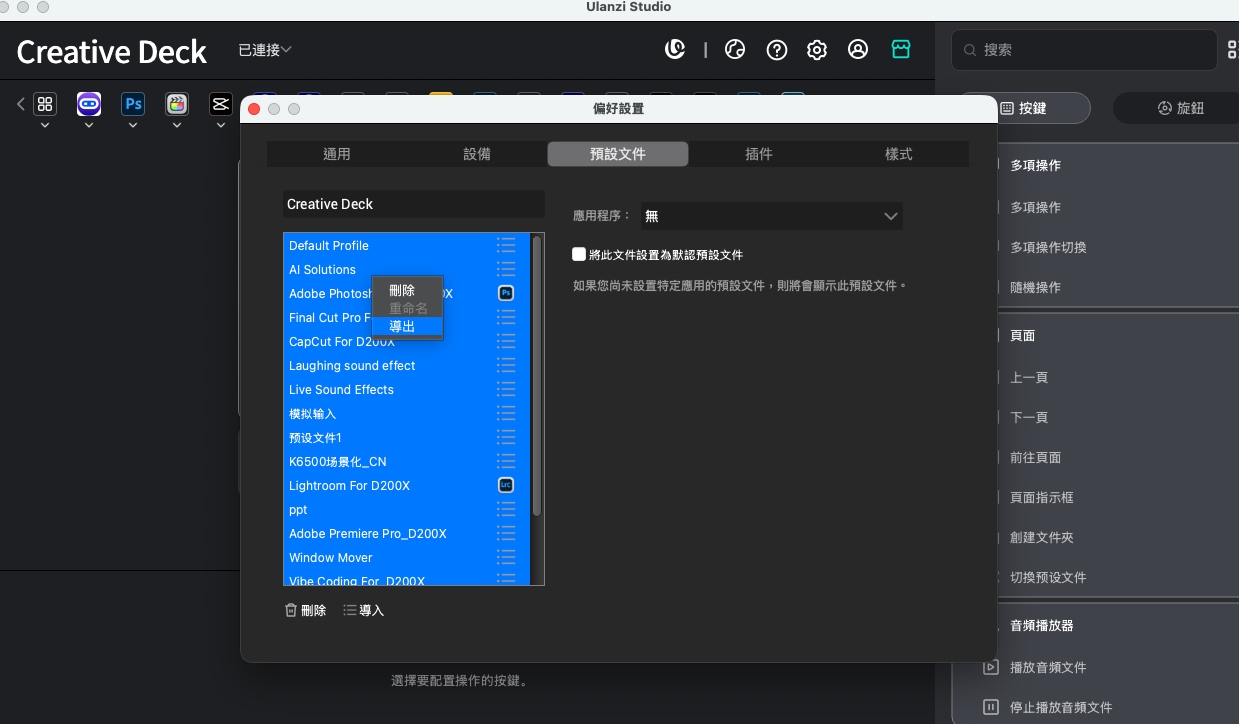Choose 刪除 in the context menu
Viewport: 1239px width, 724px height.
click(407, 290)
